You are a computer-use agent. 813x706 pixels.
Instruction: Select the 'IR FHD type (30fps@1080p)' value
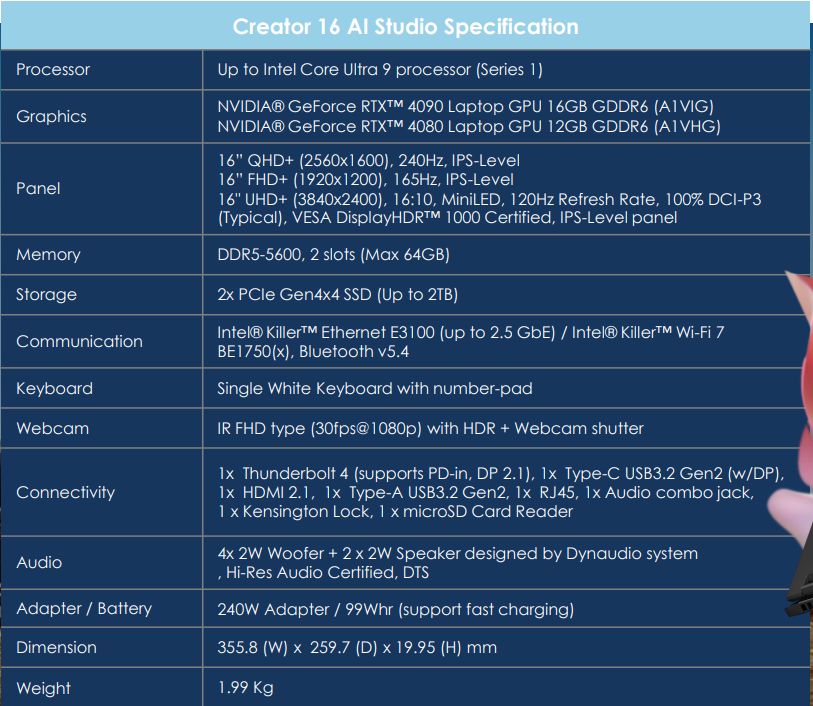point(430,429)
